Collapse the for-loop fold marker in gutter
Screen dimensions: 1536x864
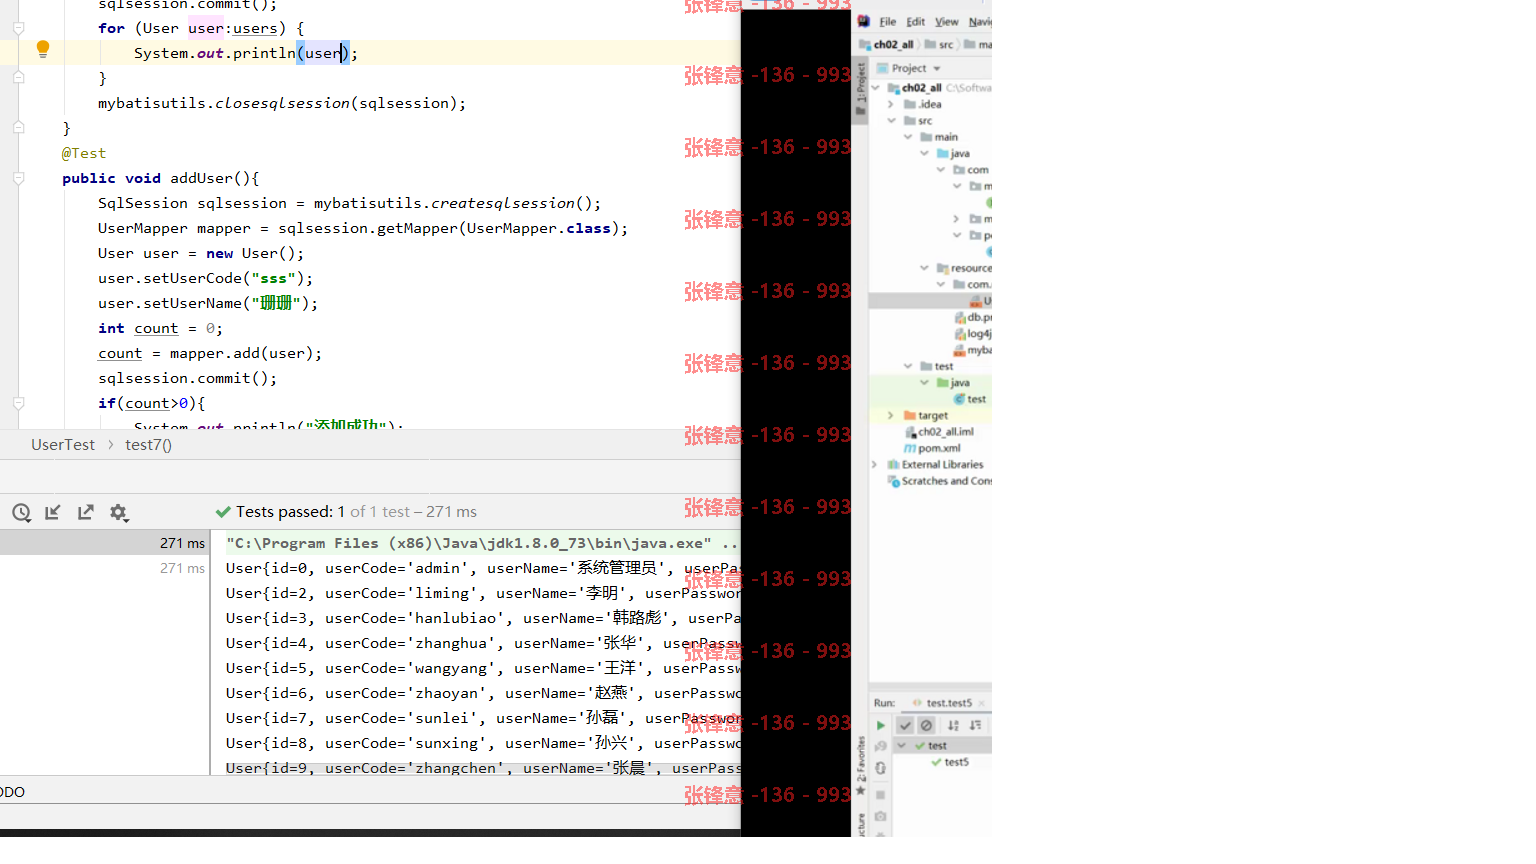(x=18, y=27)
